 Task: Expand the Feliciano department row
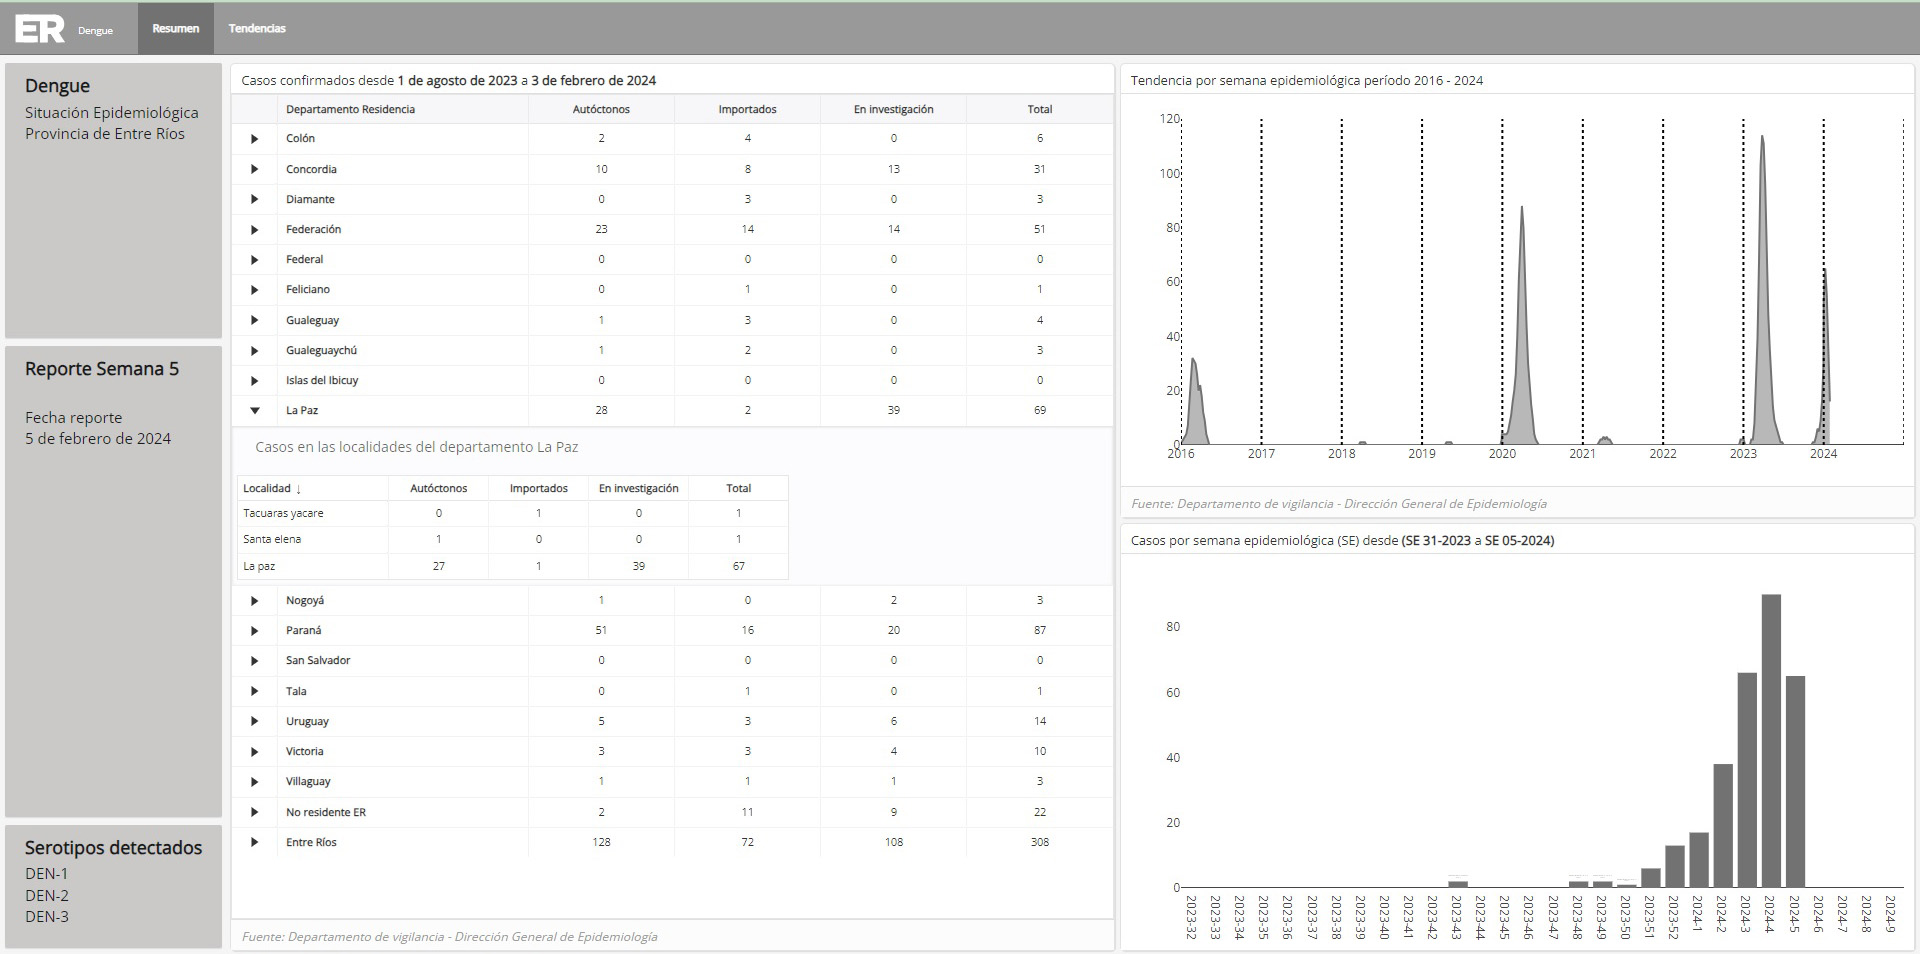pos(254,290)
